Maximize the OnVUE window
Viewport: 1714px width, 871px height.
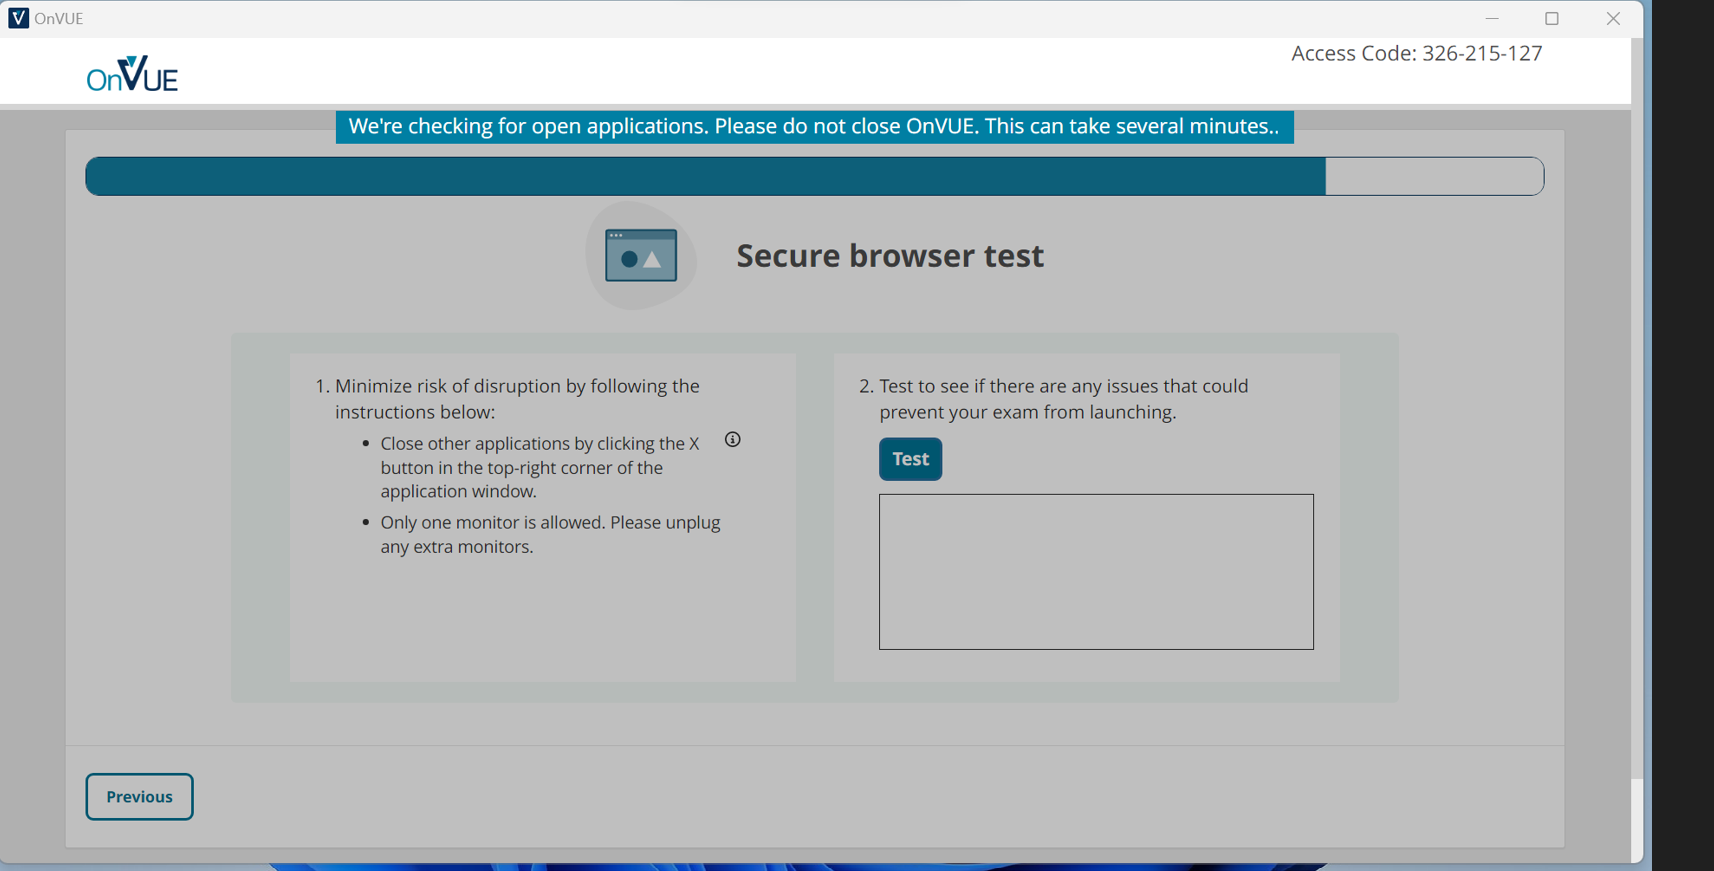[x=1552, y=18]
